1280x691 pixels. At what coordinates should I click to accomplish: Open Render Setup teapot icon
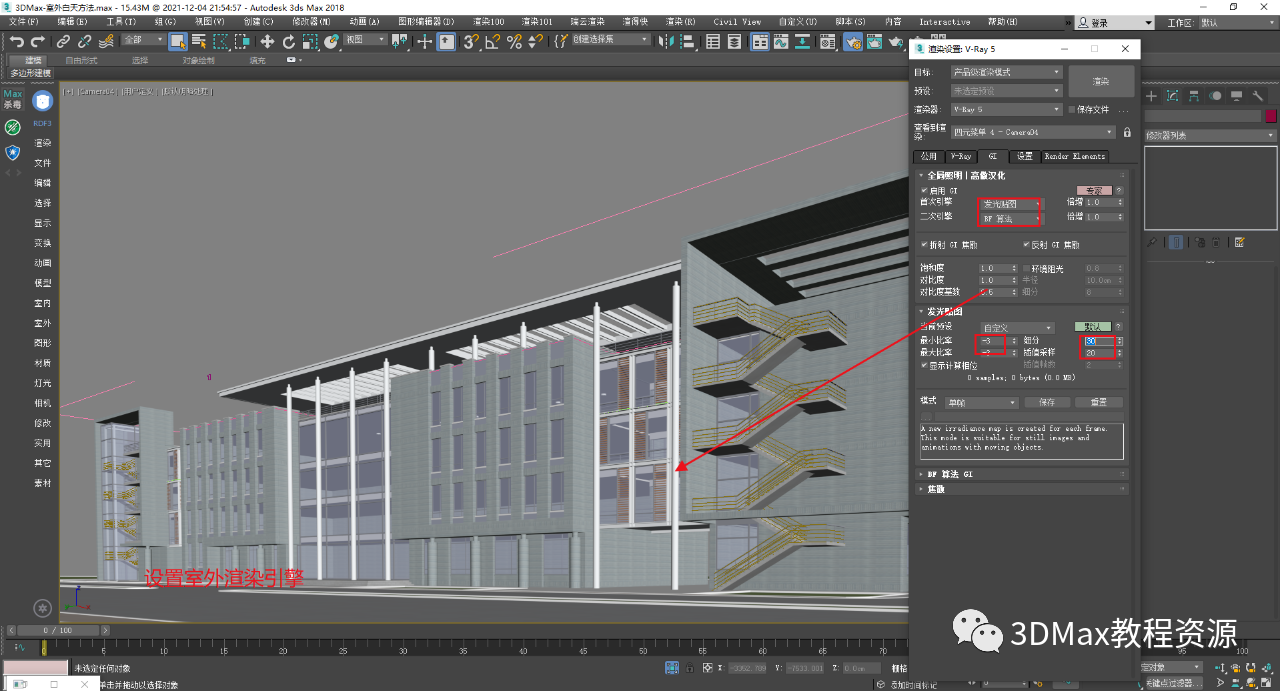852,41
